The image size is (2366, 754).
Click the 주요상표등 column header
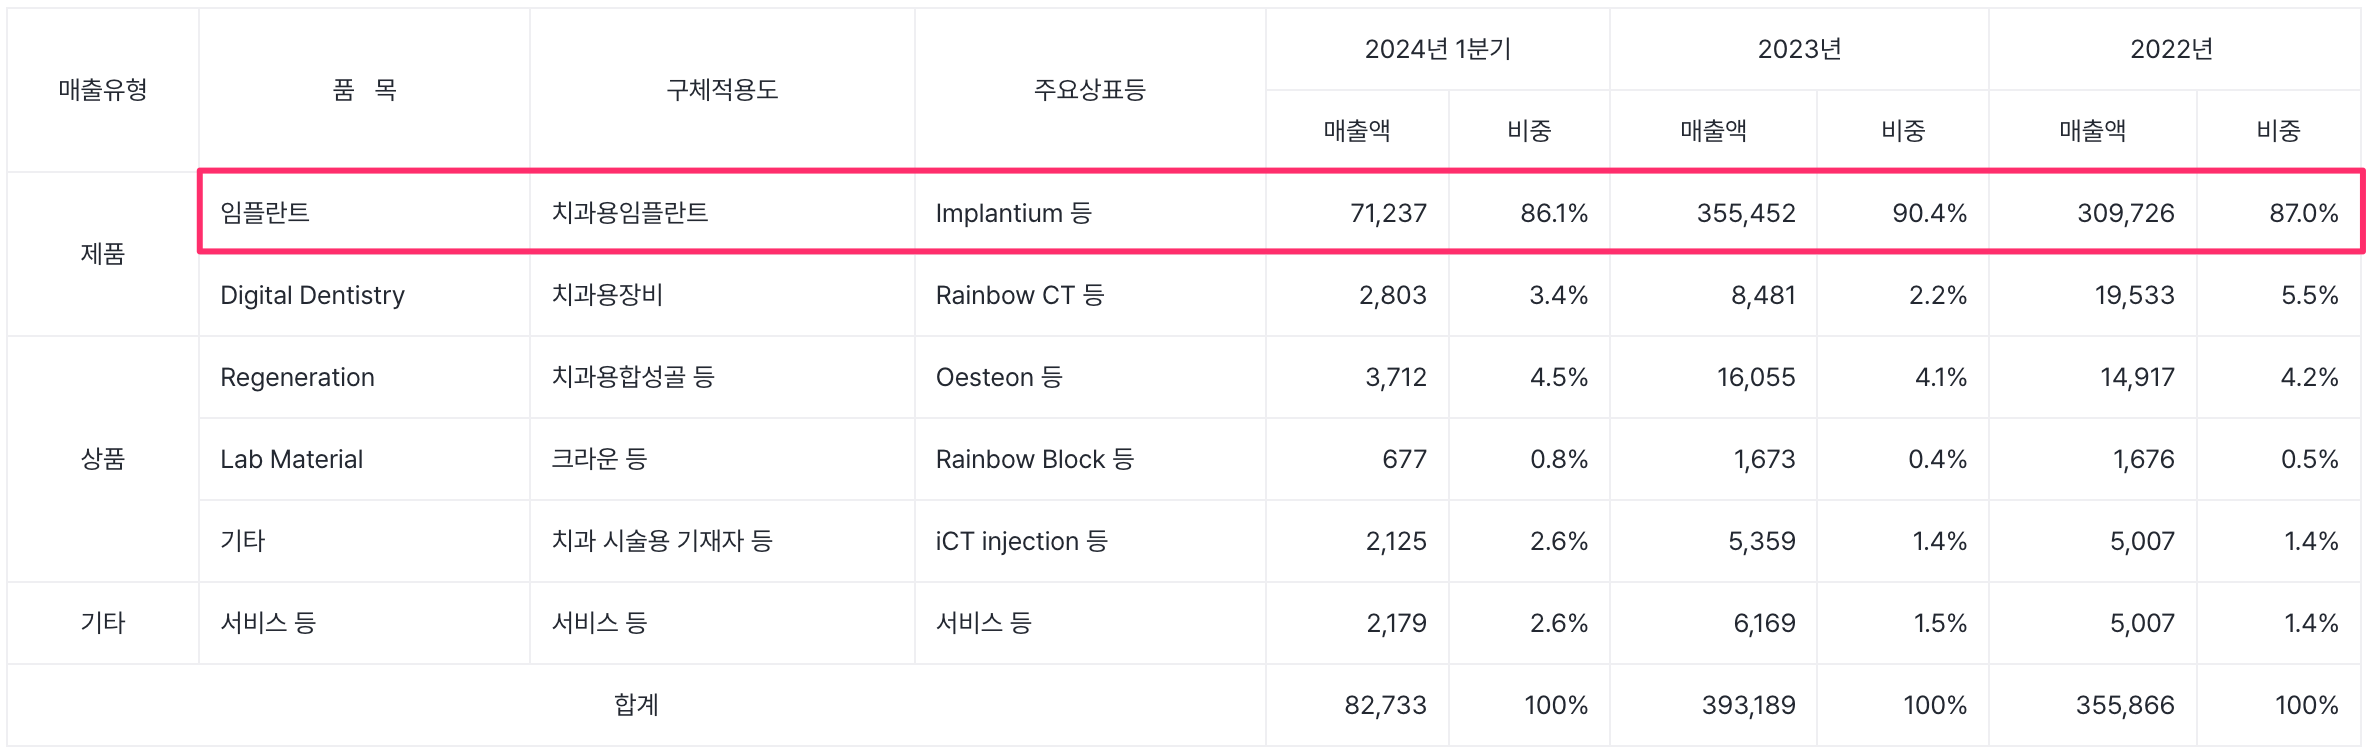[1089, 90]
